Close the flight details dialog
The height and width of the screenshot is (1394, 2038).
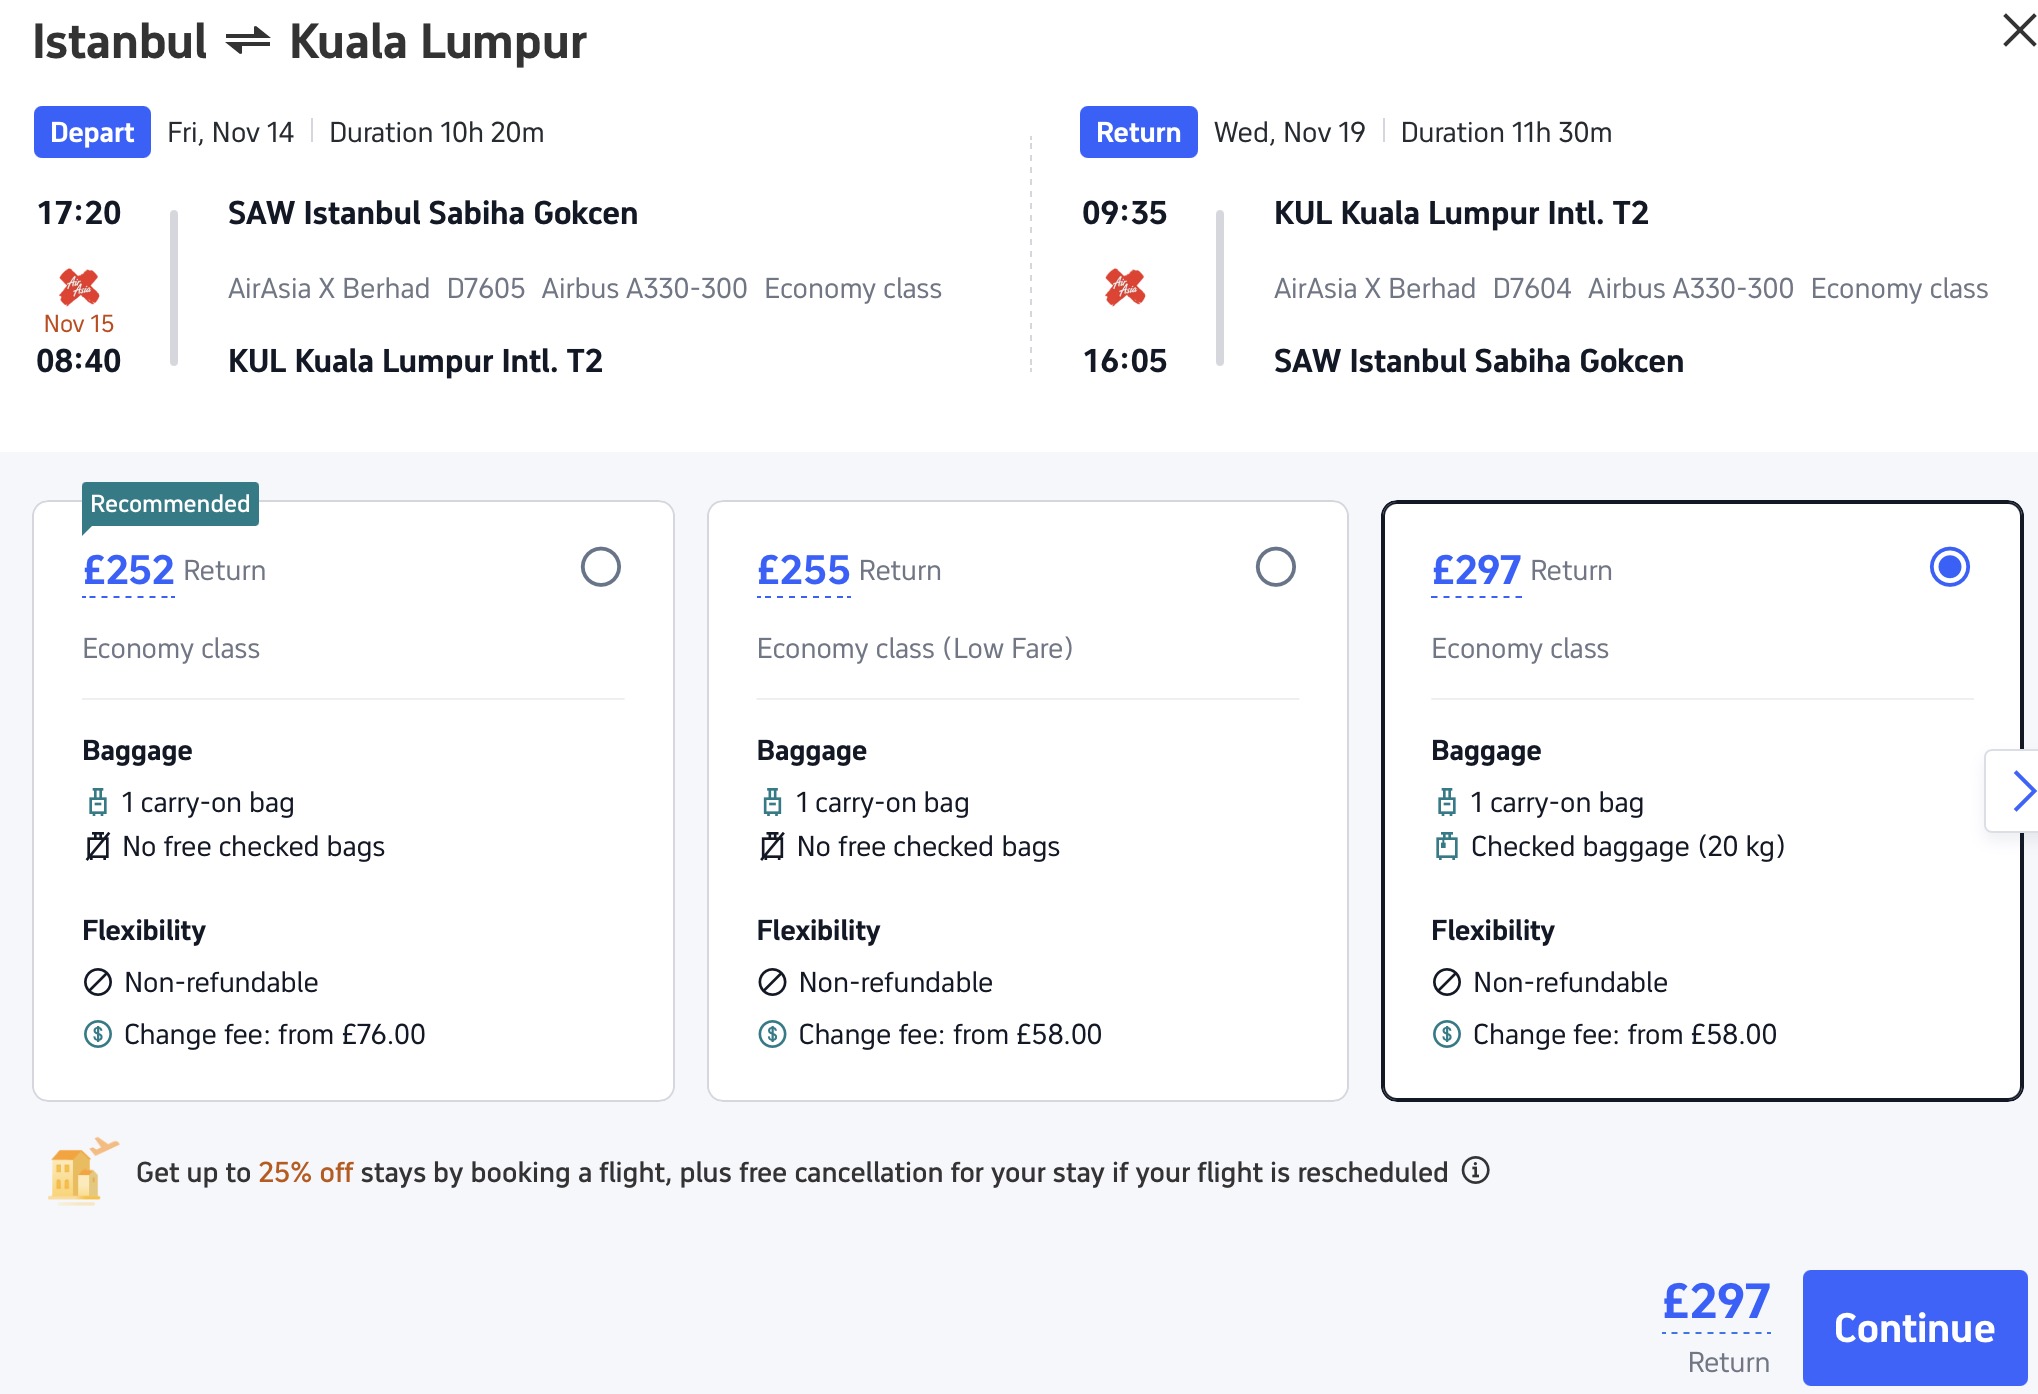coord(2018,30)
